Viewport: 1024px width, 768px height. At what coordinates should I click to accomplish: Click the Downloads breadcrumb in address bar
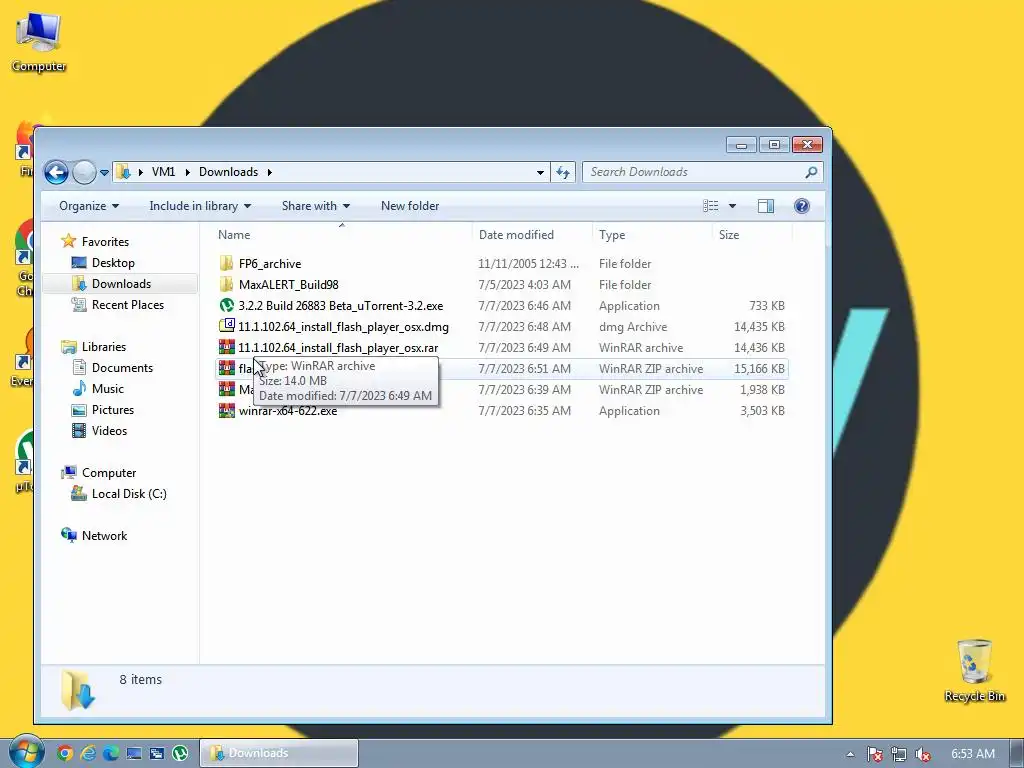coord(228,172)
